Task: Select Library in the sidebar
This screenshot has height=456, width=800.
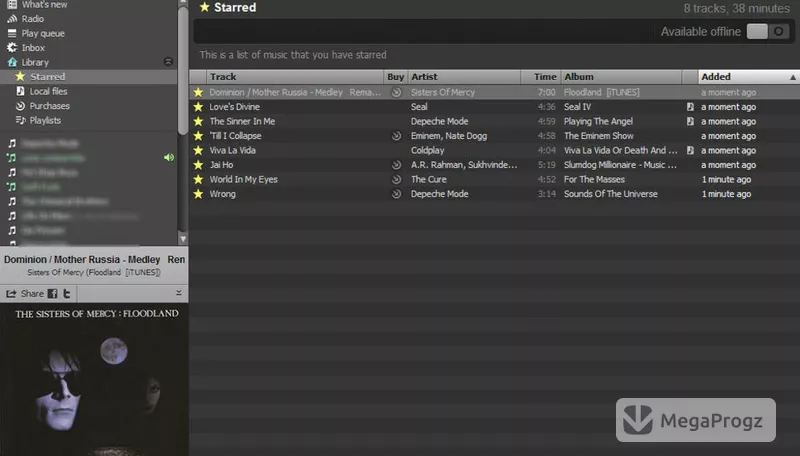Action: (28, 62)
